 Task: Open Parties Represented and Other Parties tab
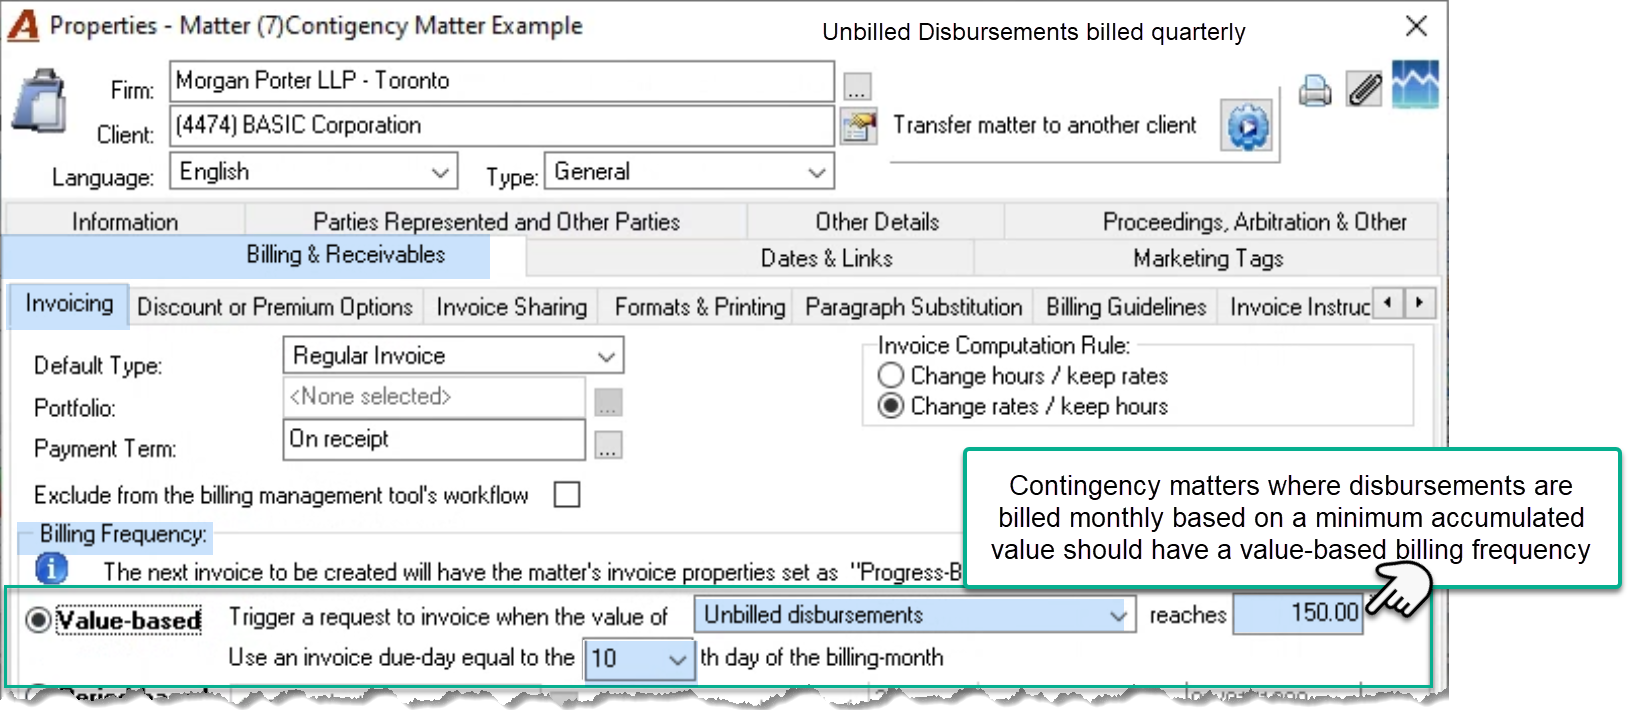[496, 222]
